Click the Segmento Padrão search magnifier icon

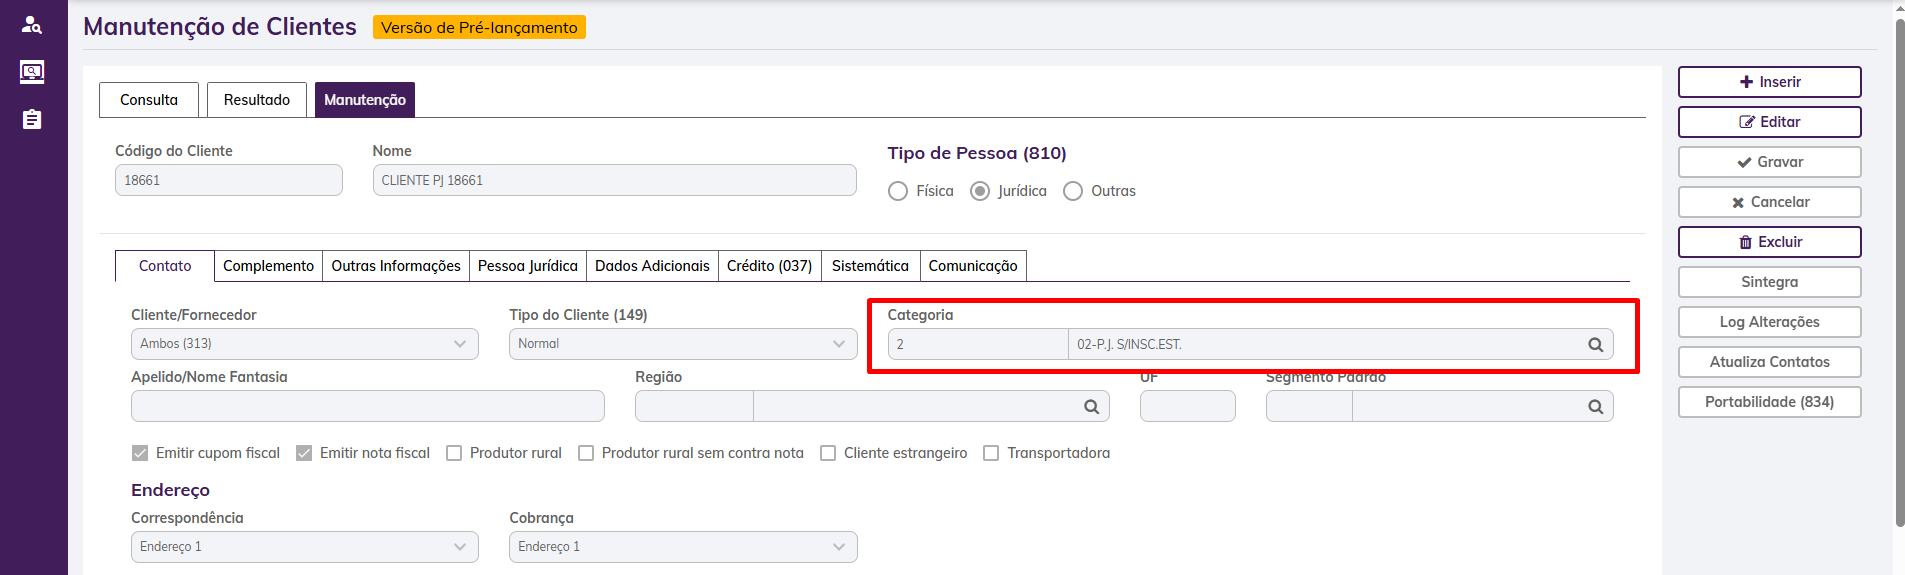pos(1595,406)
